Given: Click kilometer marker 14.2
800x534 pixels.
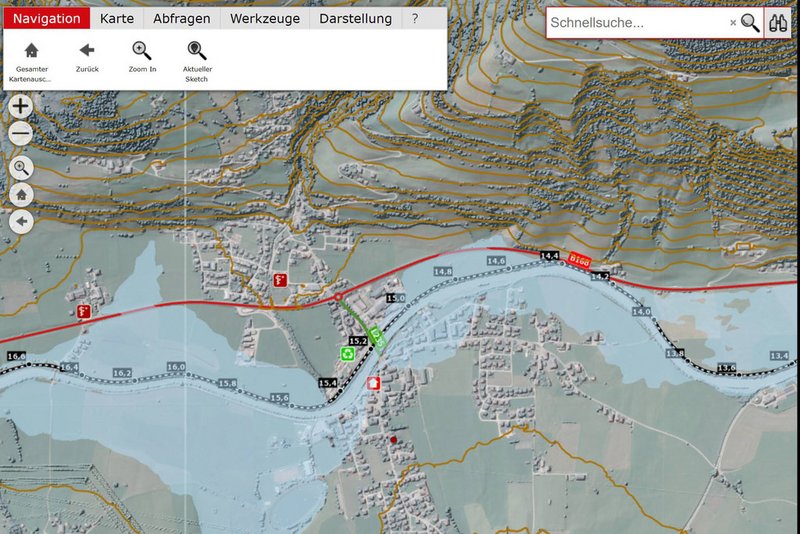Looking at the screenshot, I should click(600, 276).
